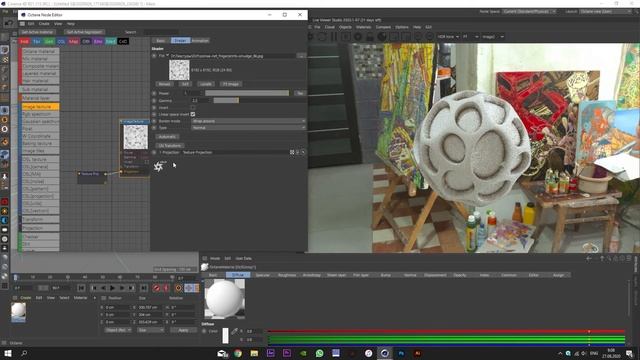Click the timeline Play forward button
Image resolution: width=640 pixels, height=360 pixels.
click(x=112, y=288)
